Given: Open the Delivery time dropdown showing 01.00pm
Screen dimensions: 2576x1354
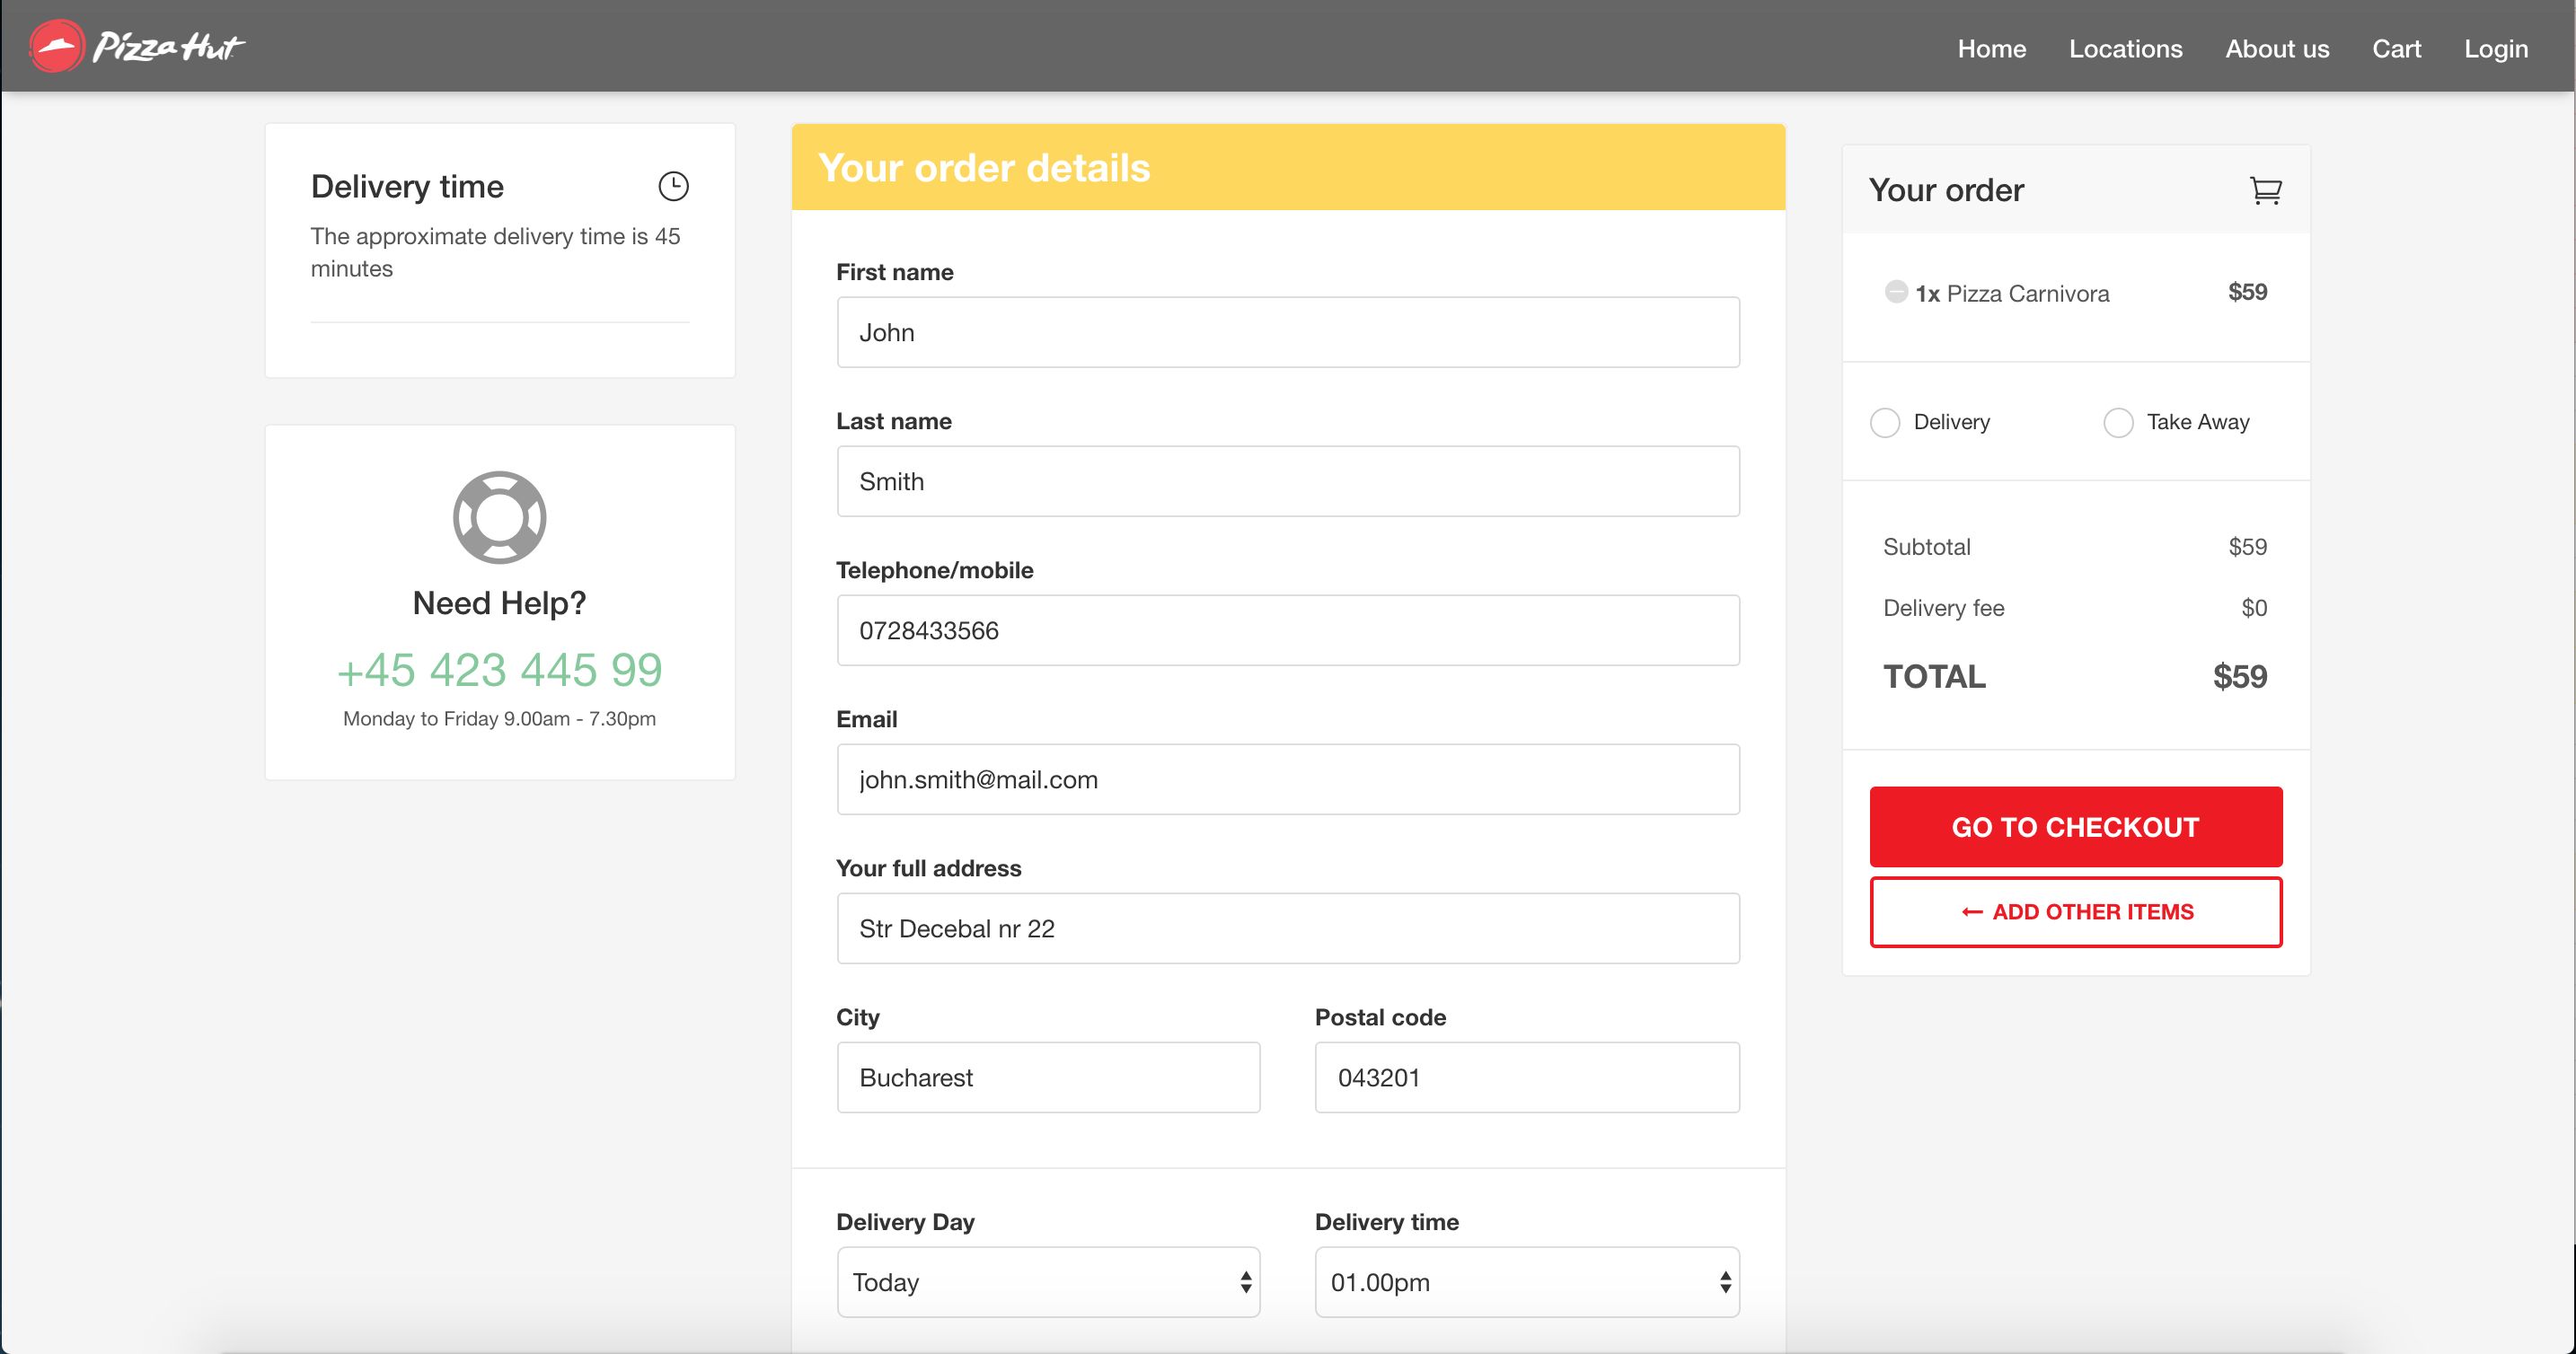Looking at the screenshot, I should coord(1526,1282).
